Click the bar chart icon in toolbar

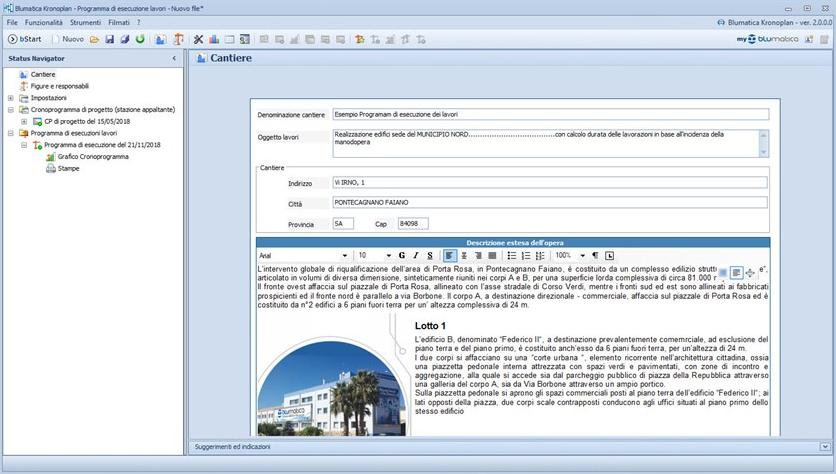pos(215,39)
